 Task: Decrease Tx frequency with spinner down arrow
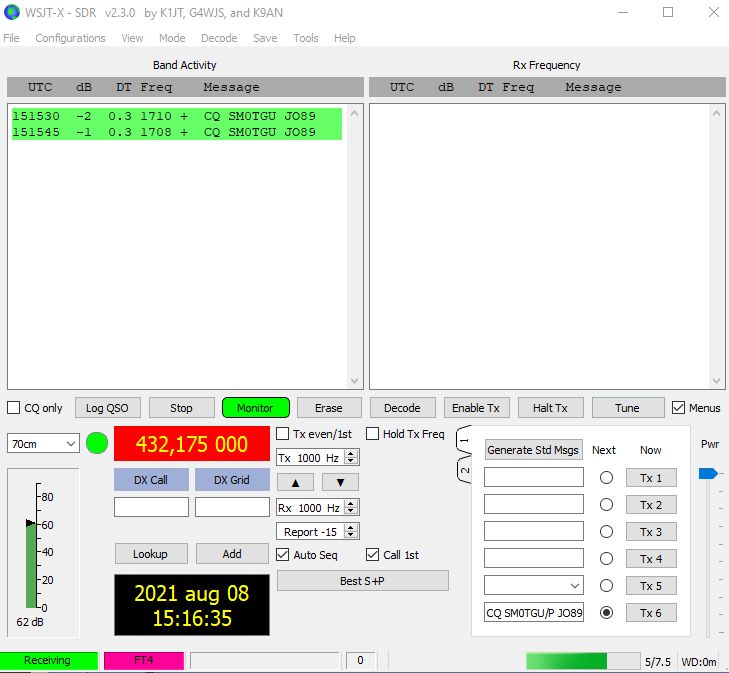pos(351,462)
